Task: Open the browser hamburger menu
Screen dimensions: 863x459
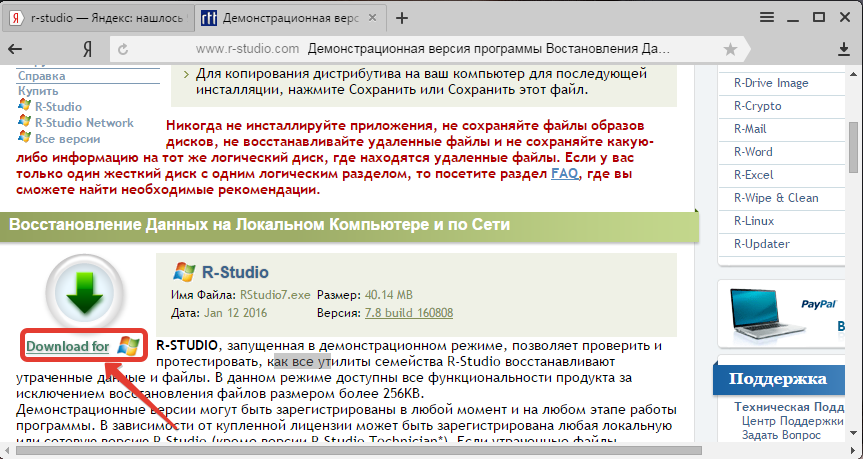Action: (x=767, y=18)
